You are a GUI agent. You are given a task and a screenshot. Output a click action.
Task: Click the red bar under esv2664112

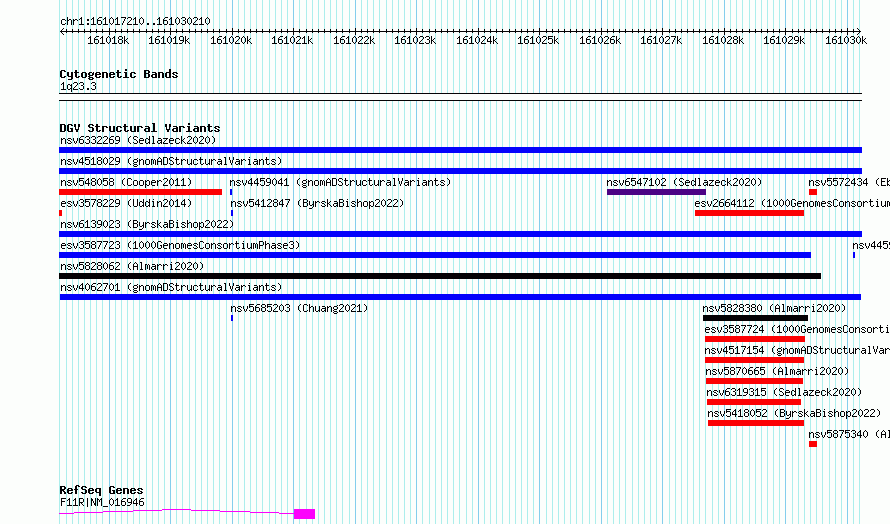tap(749, 213)
